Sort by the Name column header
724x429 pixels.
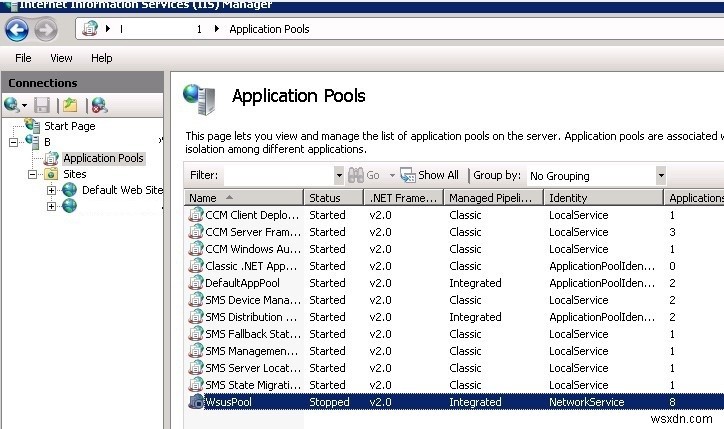244,198
